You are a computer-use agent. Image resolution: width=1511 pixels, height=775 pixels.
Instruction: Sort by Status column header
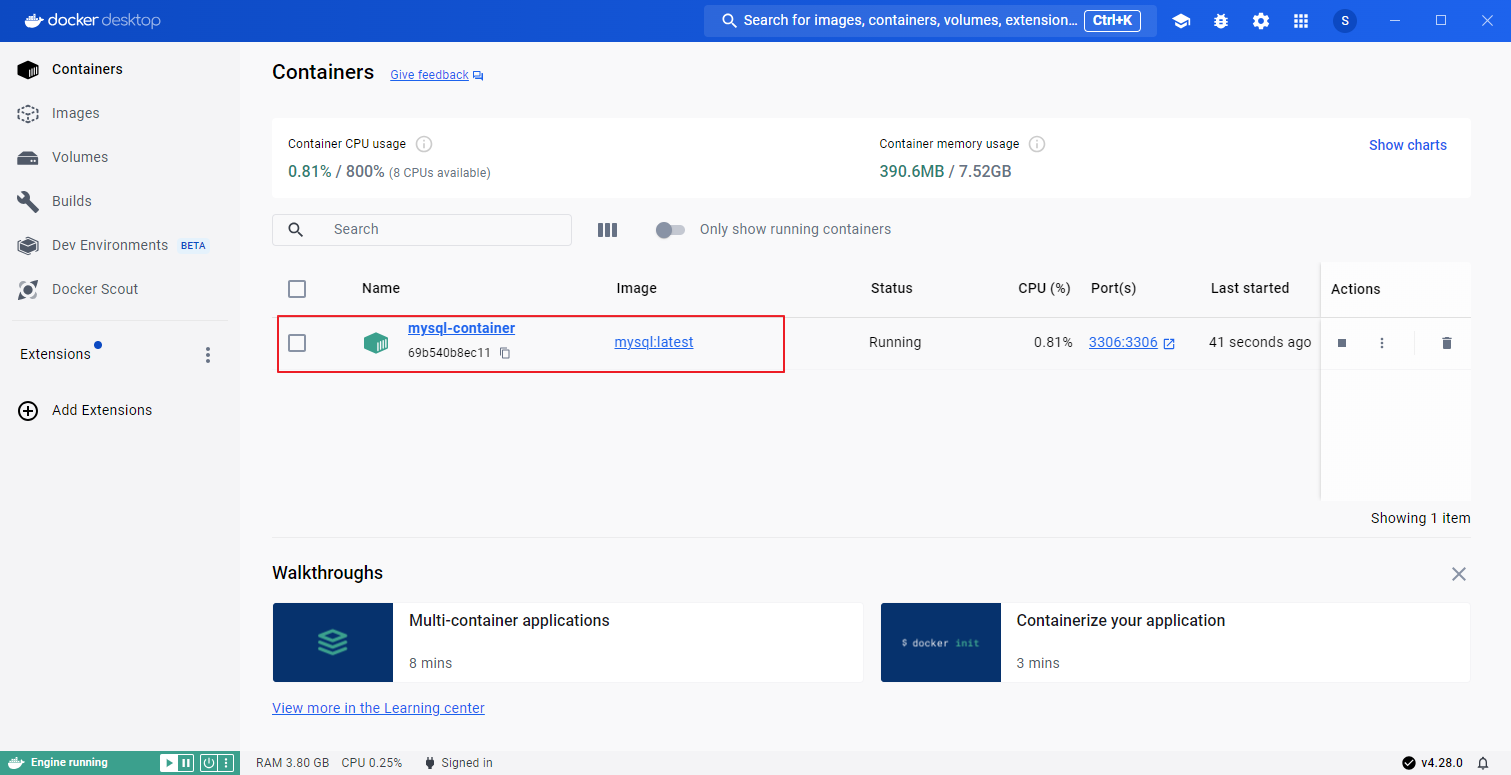[891, 288]
